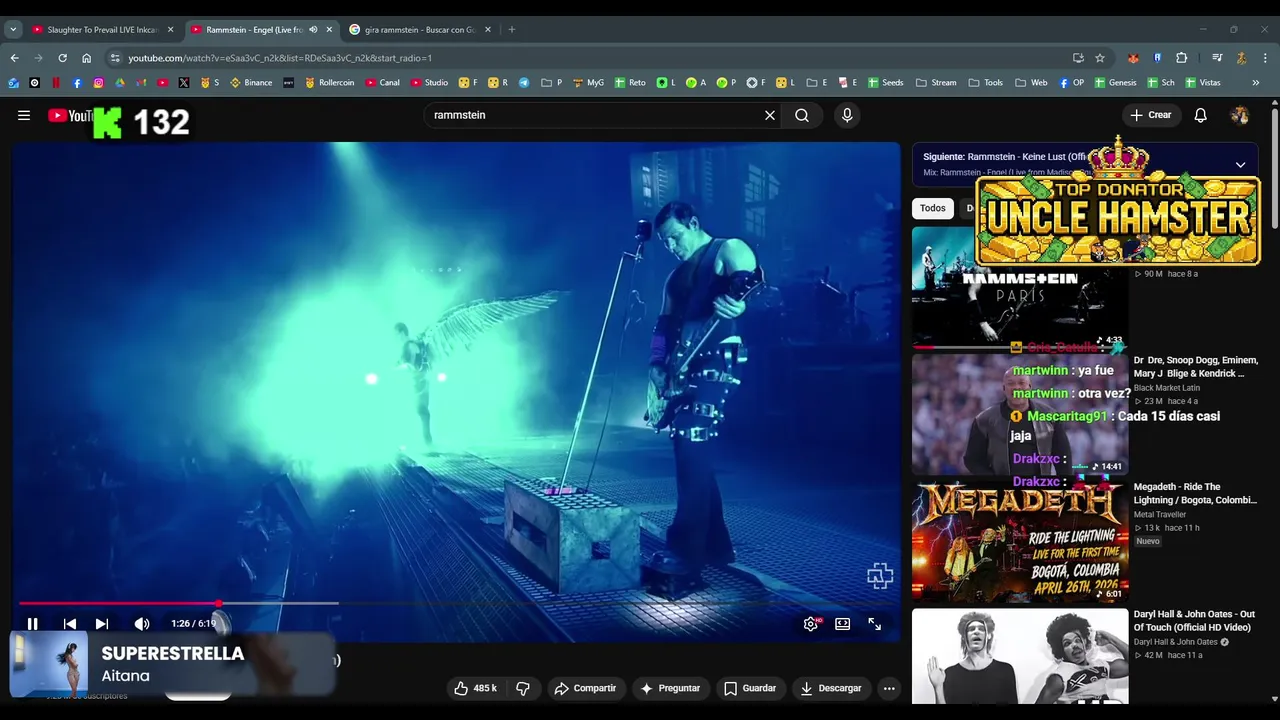This screenshot has width=1280, height=720.
Task: Mute the video volume speaker icon
Action: pyautogui.click(x=142, y=624)
